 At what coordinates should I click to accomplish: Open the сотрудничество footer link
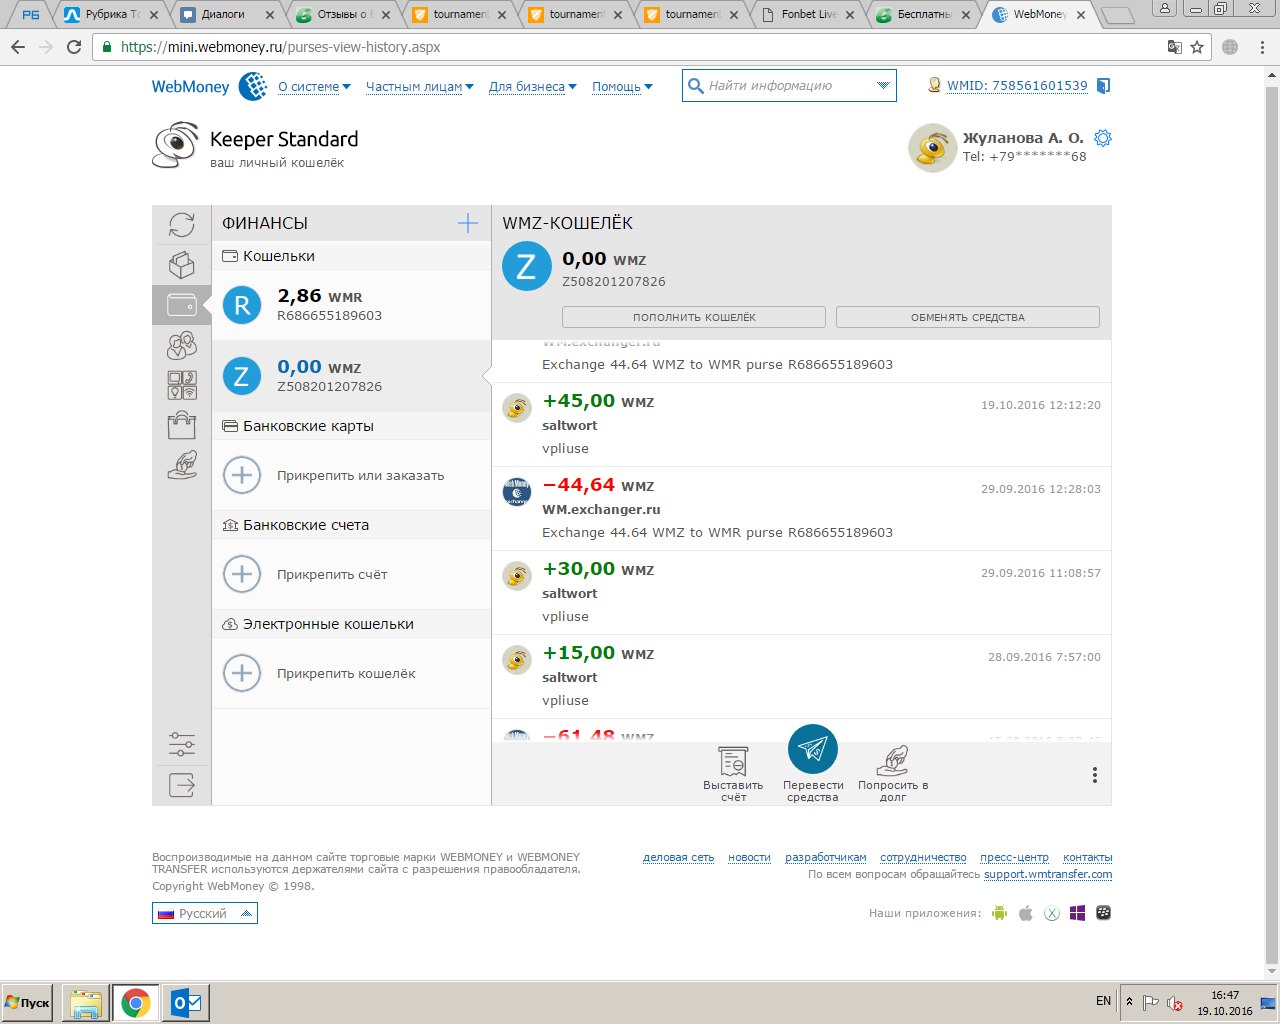tap(923, 857)
